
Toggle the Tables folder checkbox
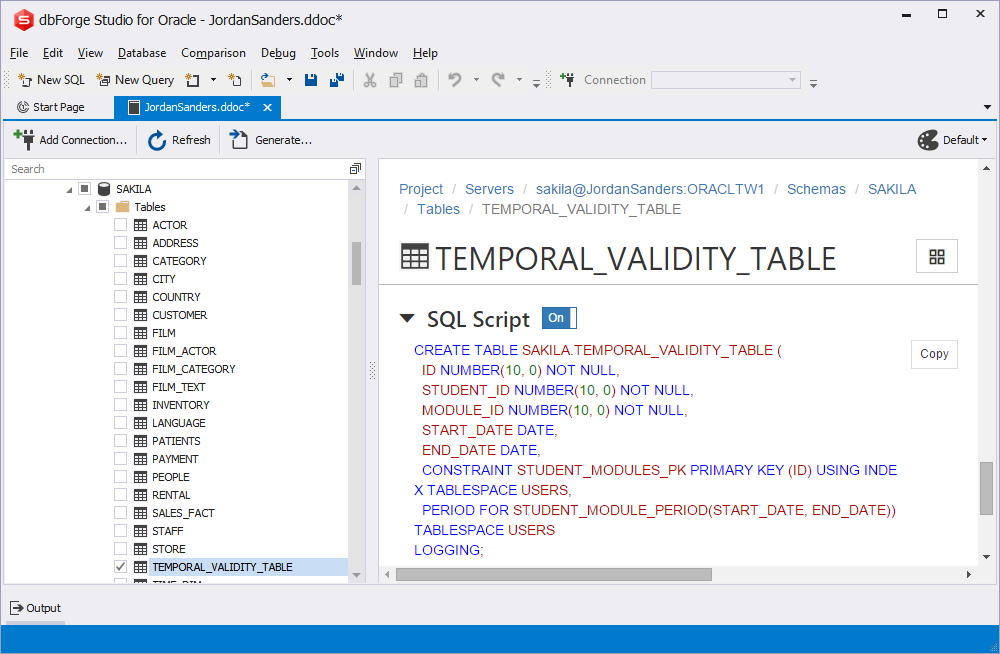pyautogui.click(x=102, y=206)
